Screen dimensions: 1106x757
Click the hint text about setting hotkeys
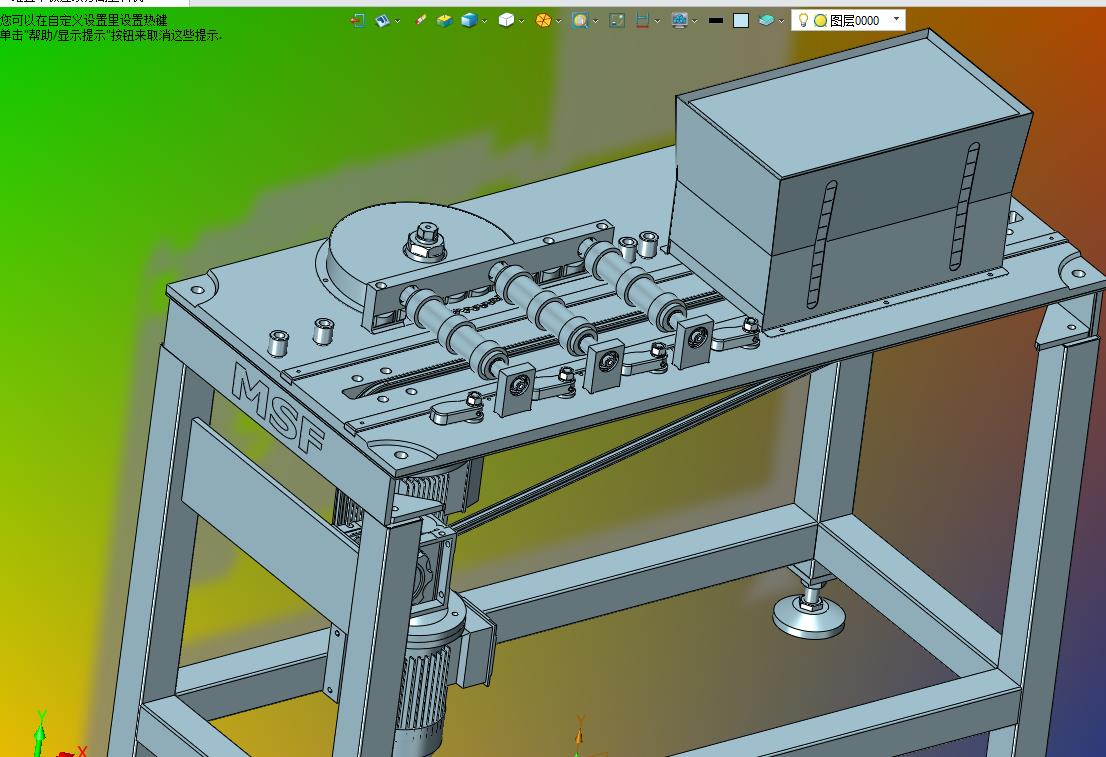pyautogui.click(x=84, y=20)
